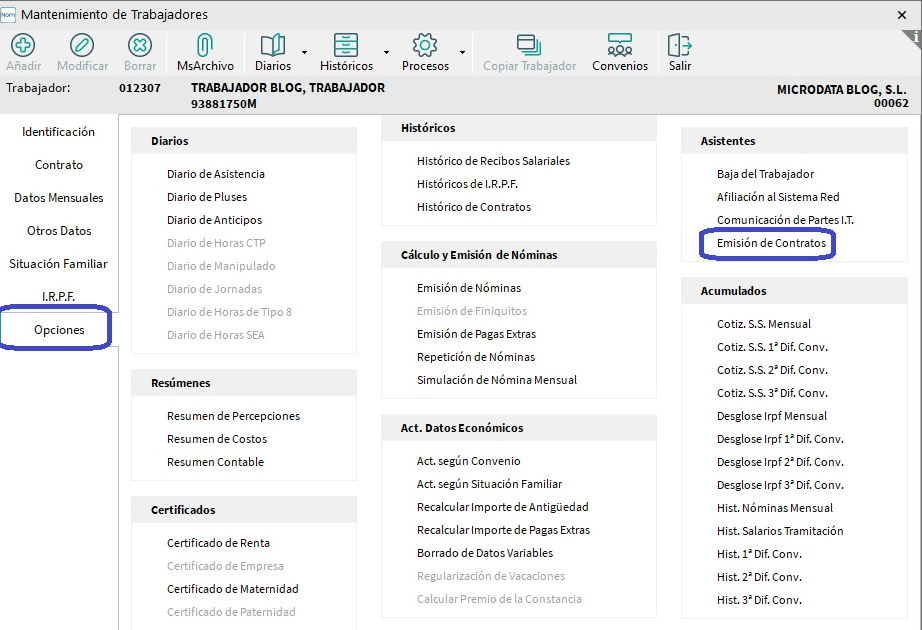Open the Situación Familiar tab
The width and height of the screenshot is (922, 630).
pos(59,264)
